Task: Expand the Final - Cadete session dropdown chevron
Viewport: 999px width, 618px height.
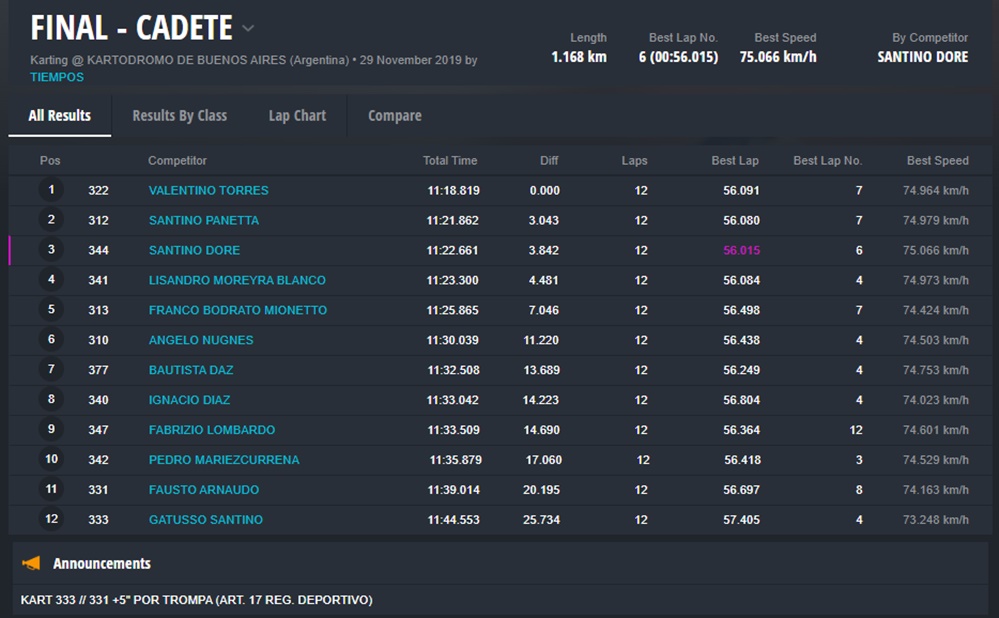Action: 249,28
